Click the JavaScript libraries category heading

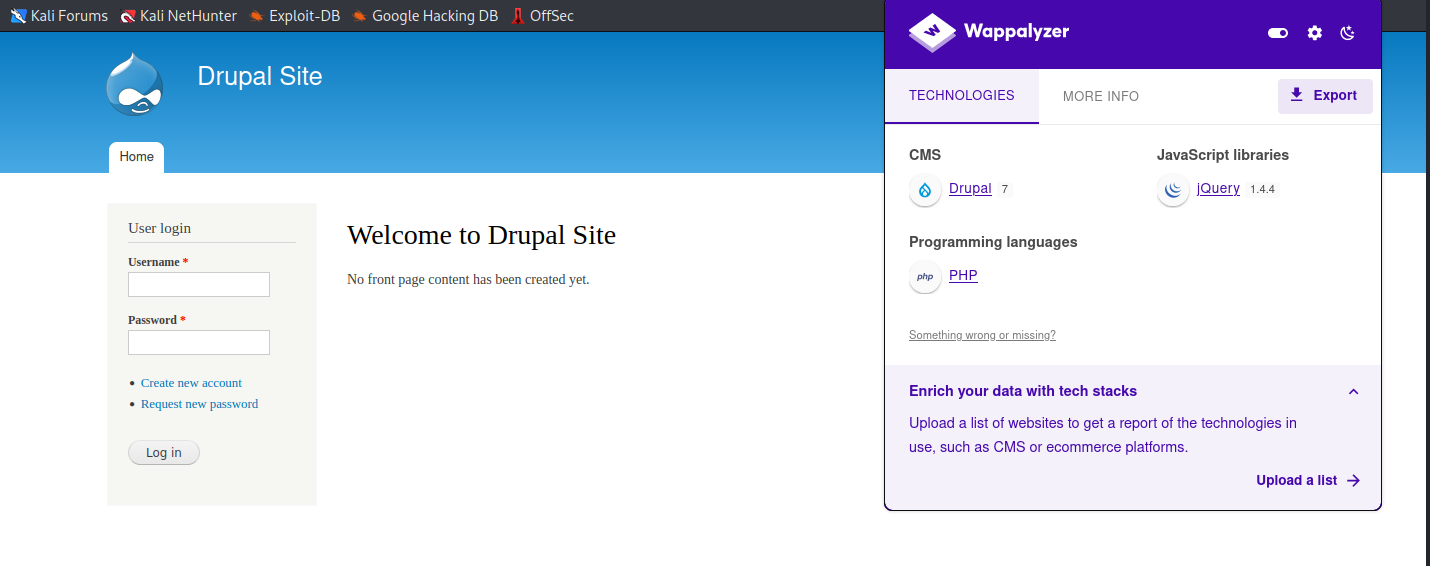pos(1223,155)
